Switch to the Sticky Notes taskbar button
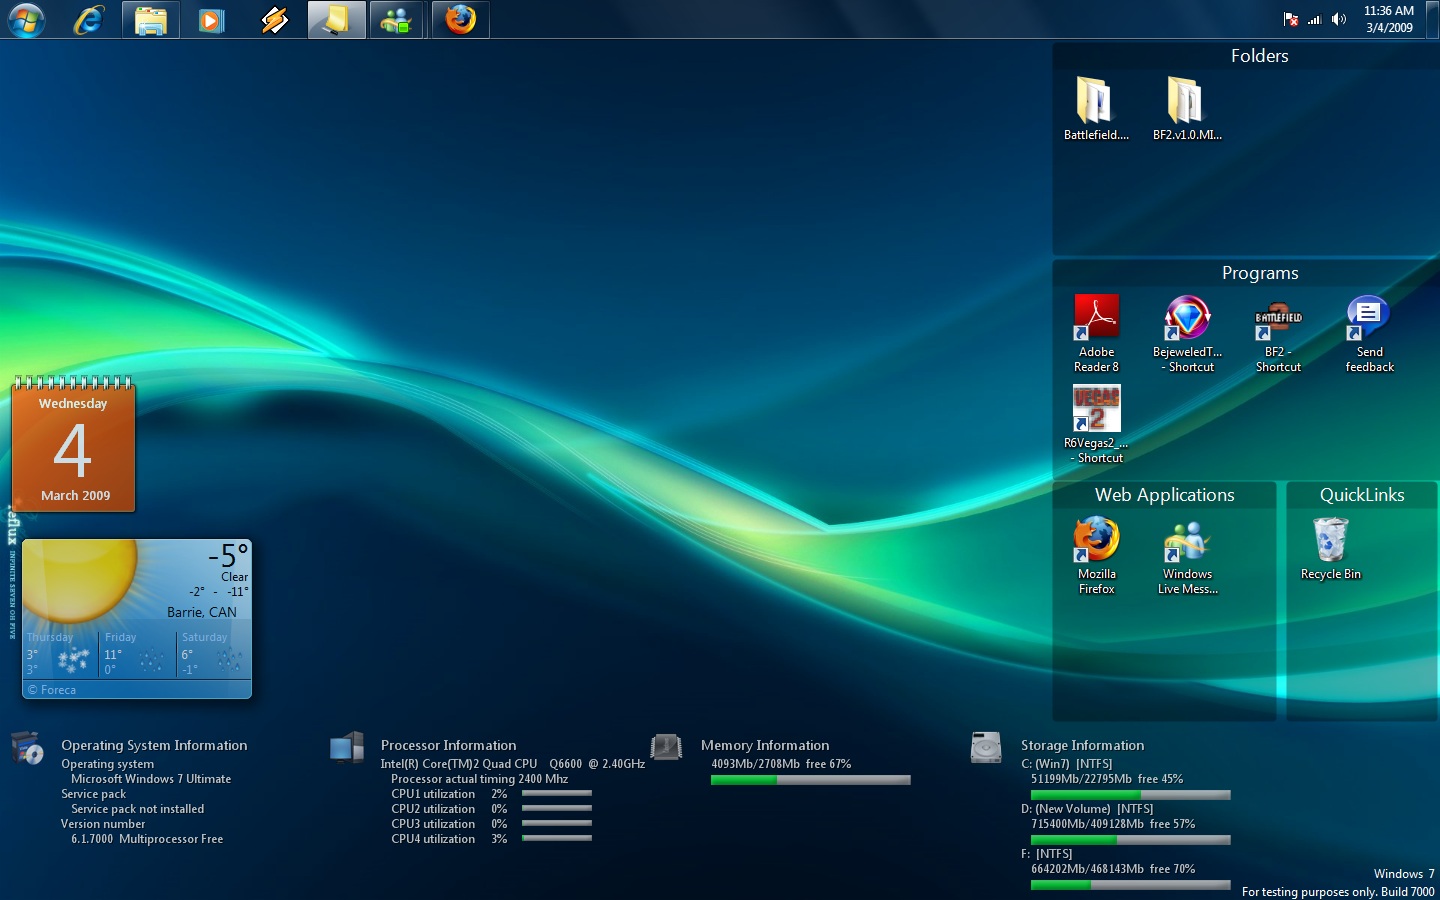1440x900 pixels. [336, 20]
